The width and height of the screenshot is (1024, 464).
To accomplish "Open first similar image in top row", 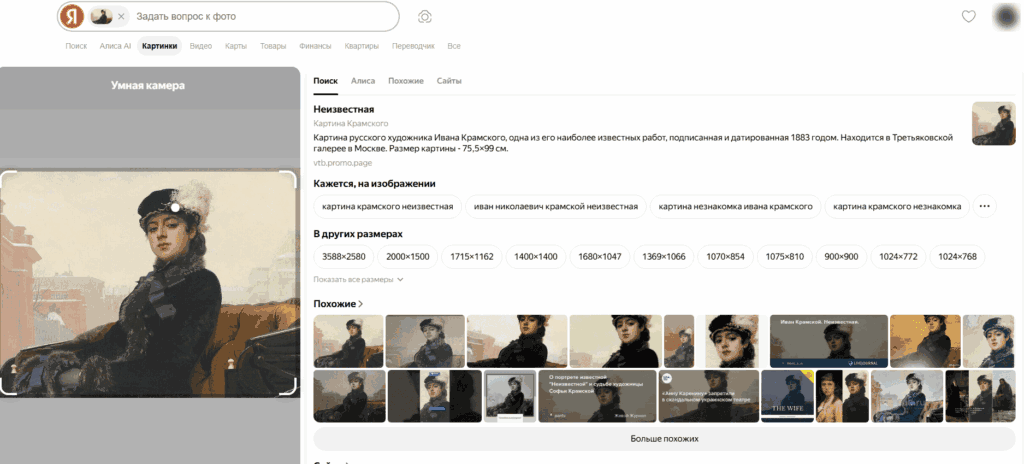I will tap(348, 341).
